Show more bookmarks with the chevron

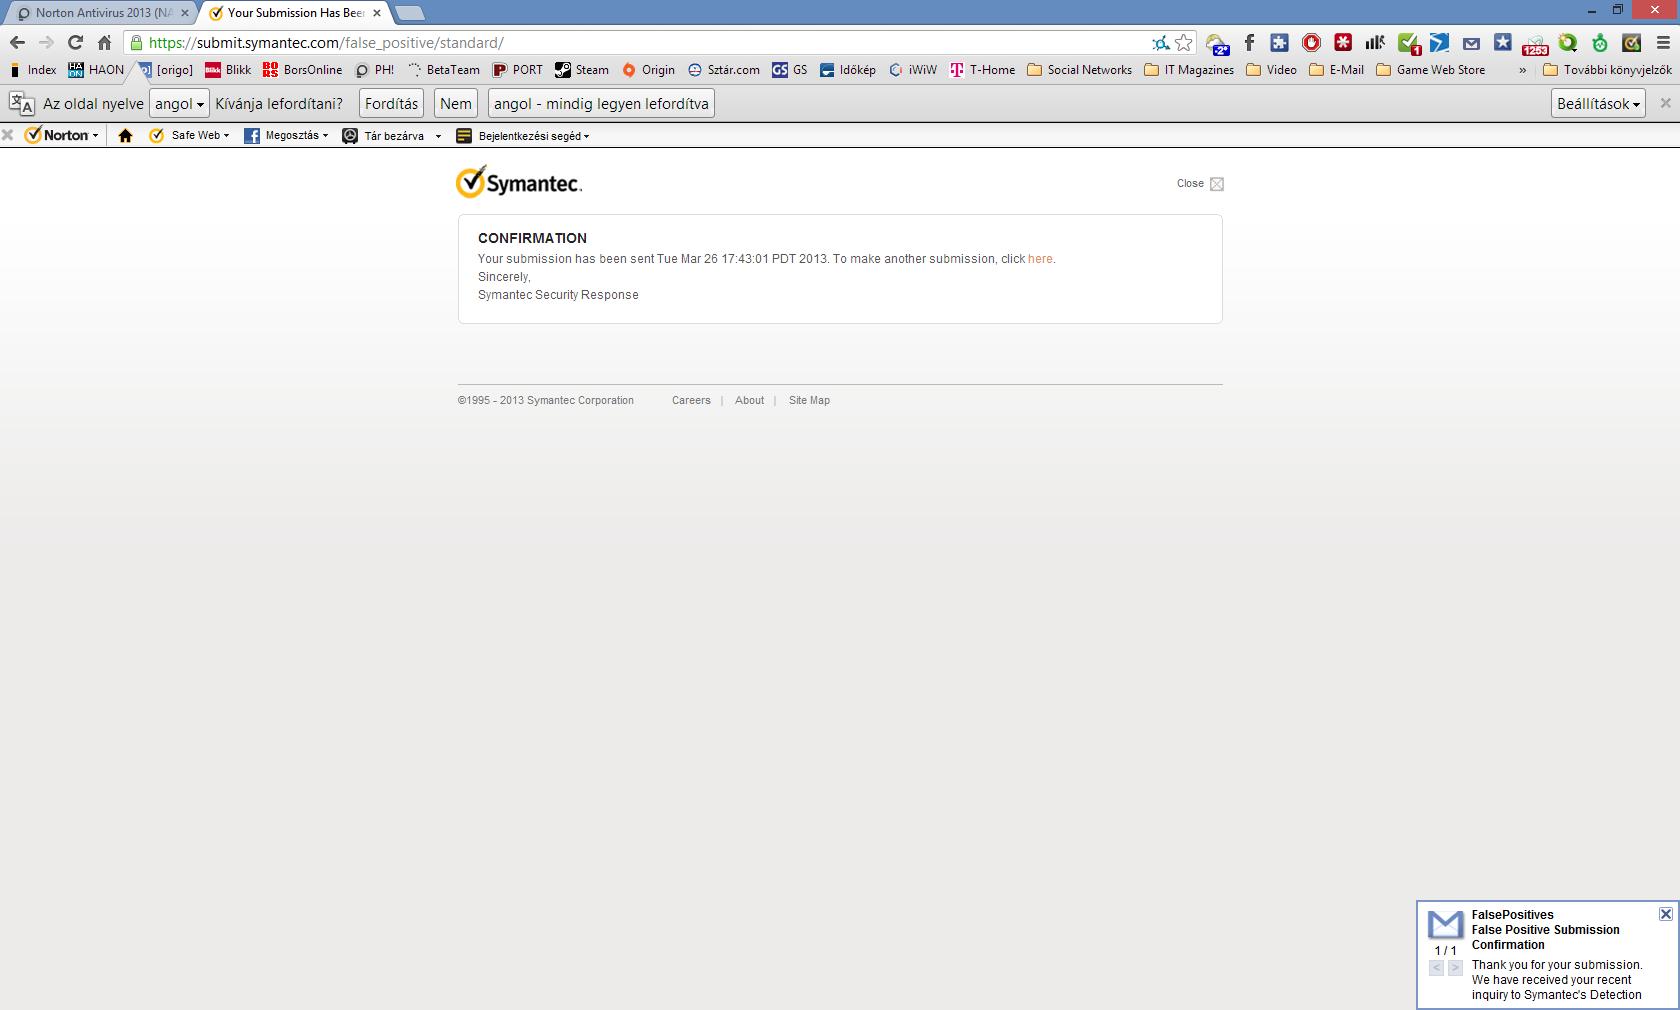(1522, 70)
